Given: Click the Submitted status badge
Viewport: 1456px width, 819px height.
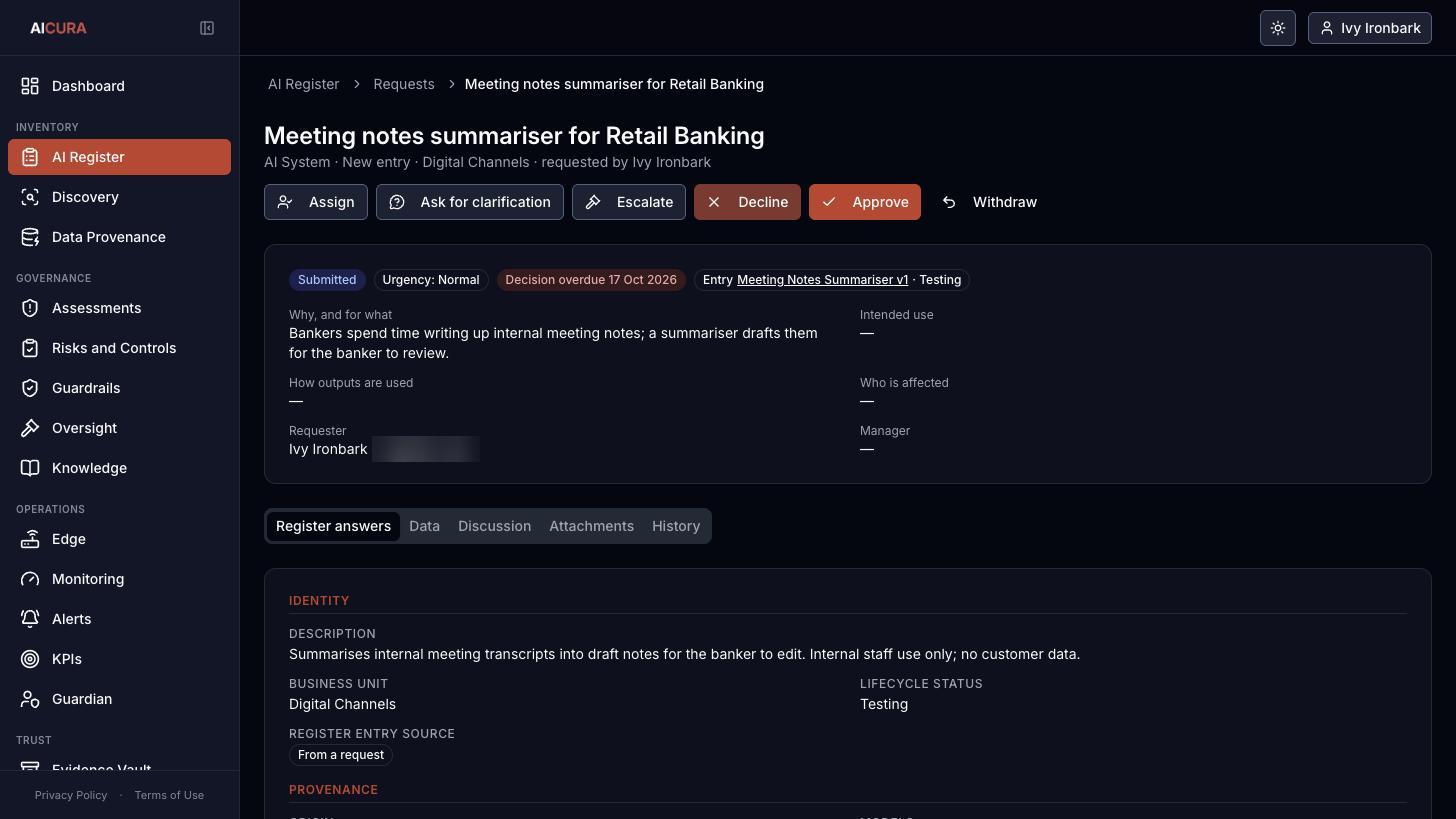Looking at the screenshot, I should point(327,280).
